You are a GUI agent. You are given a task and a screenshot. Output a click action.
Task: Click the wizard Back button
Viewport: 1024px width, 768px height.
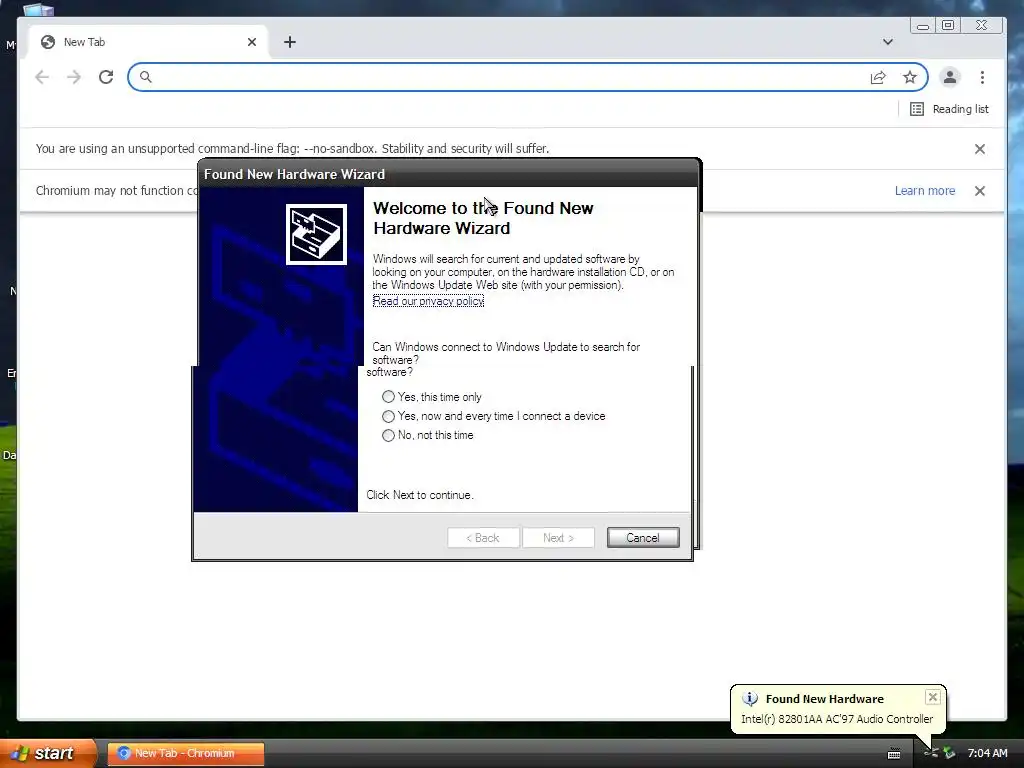[x=483, y=537]
